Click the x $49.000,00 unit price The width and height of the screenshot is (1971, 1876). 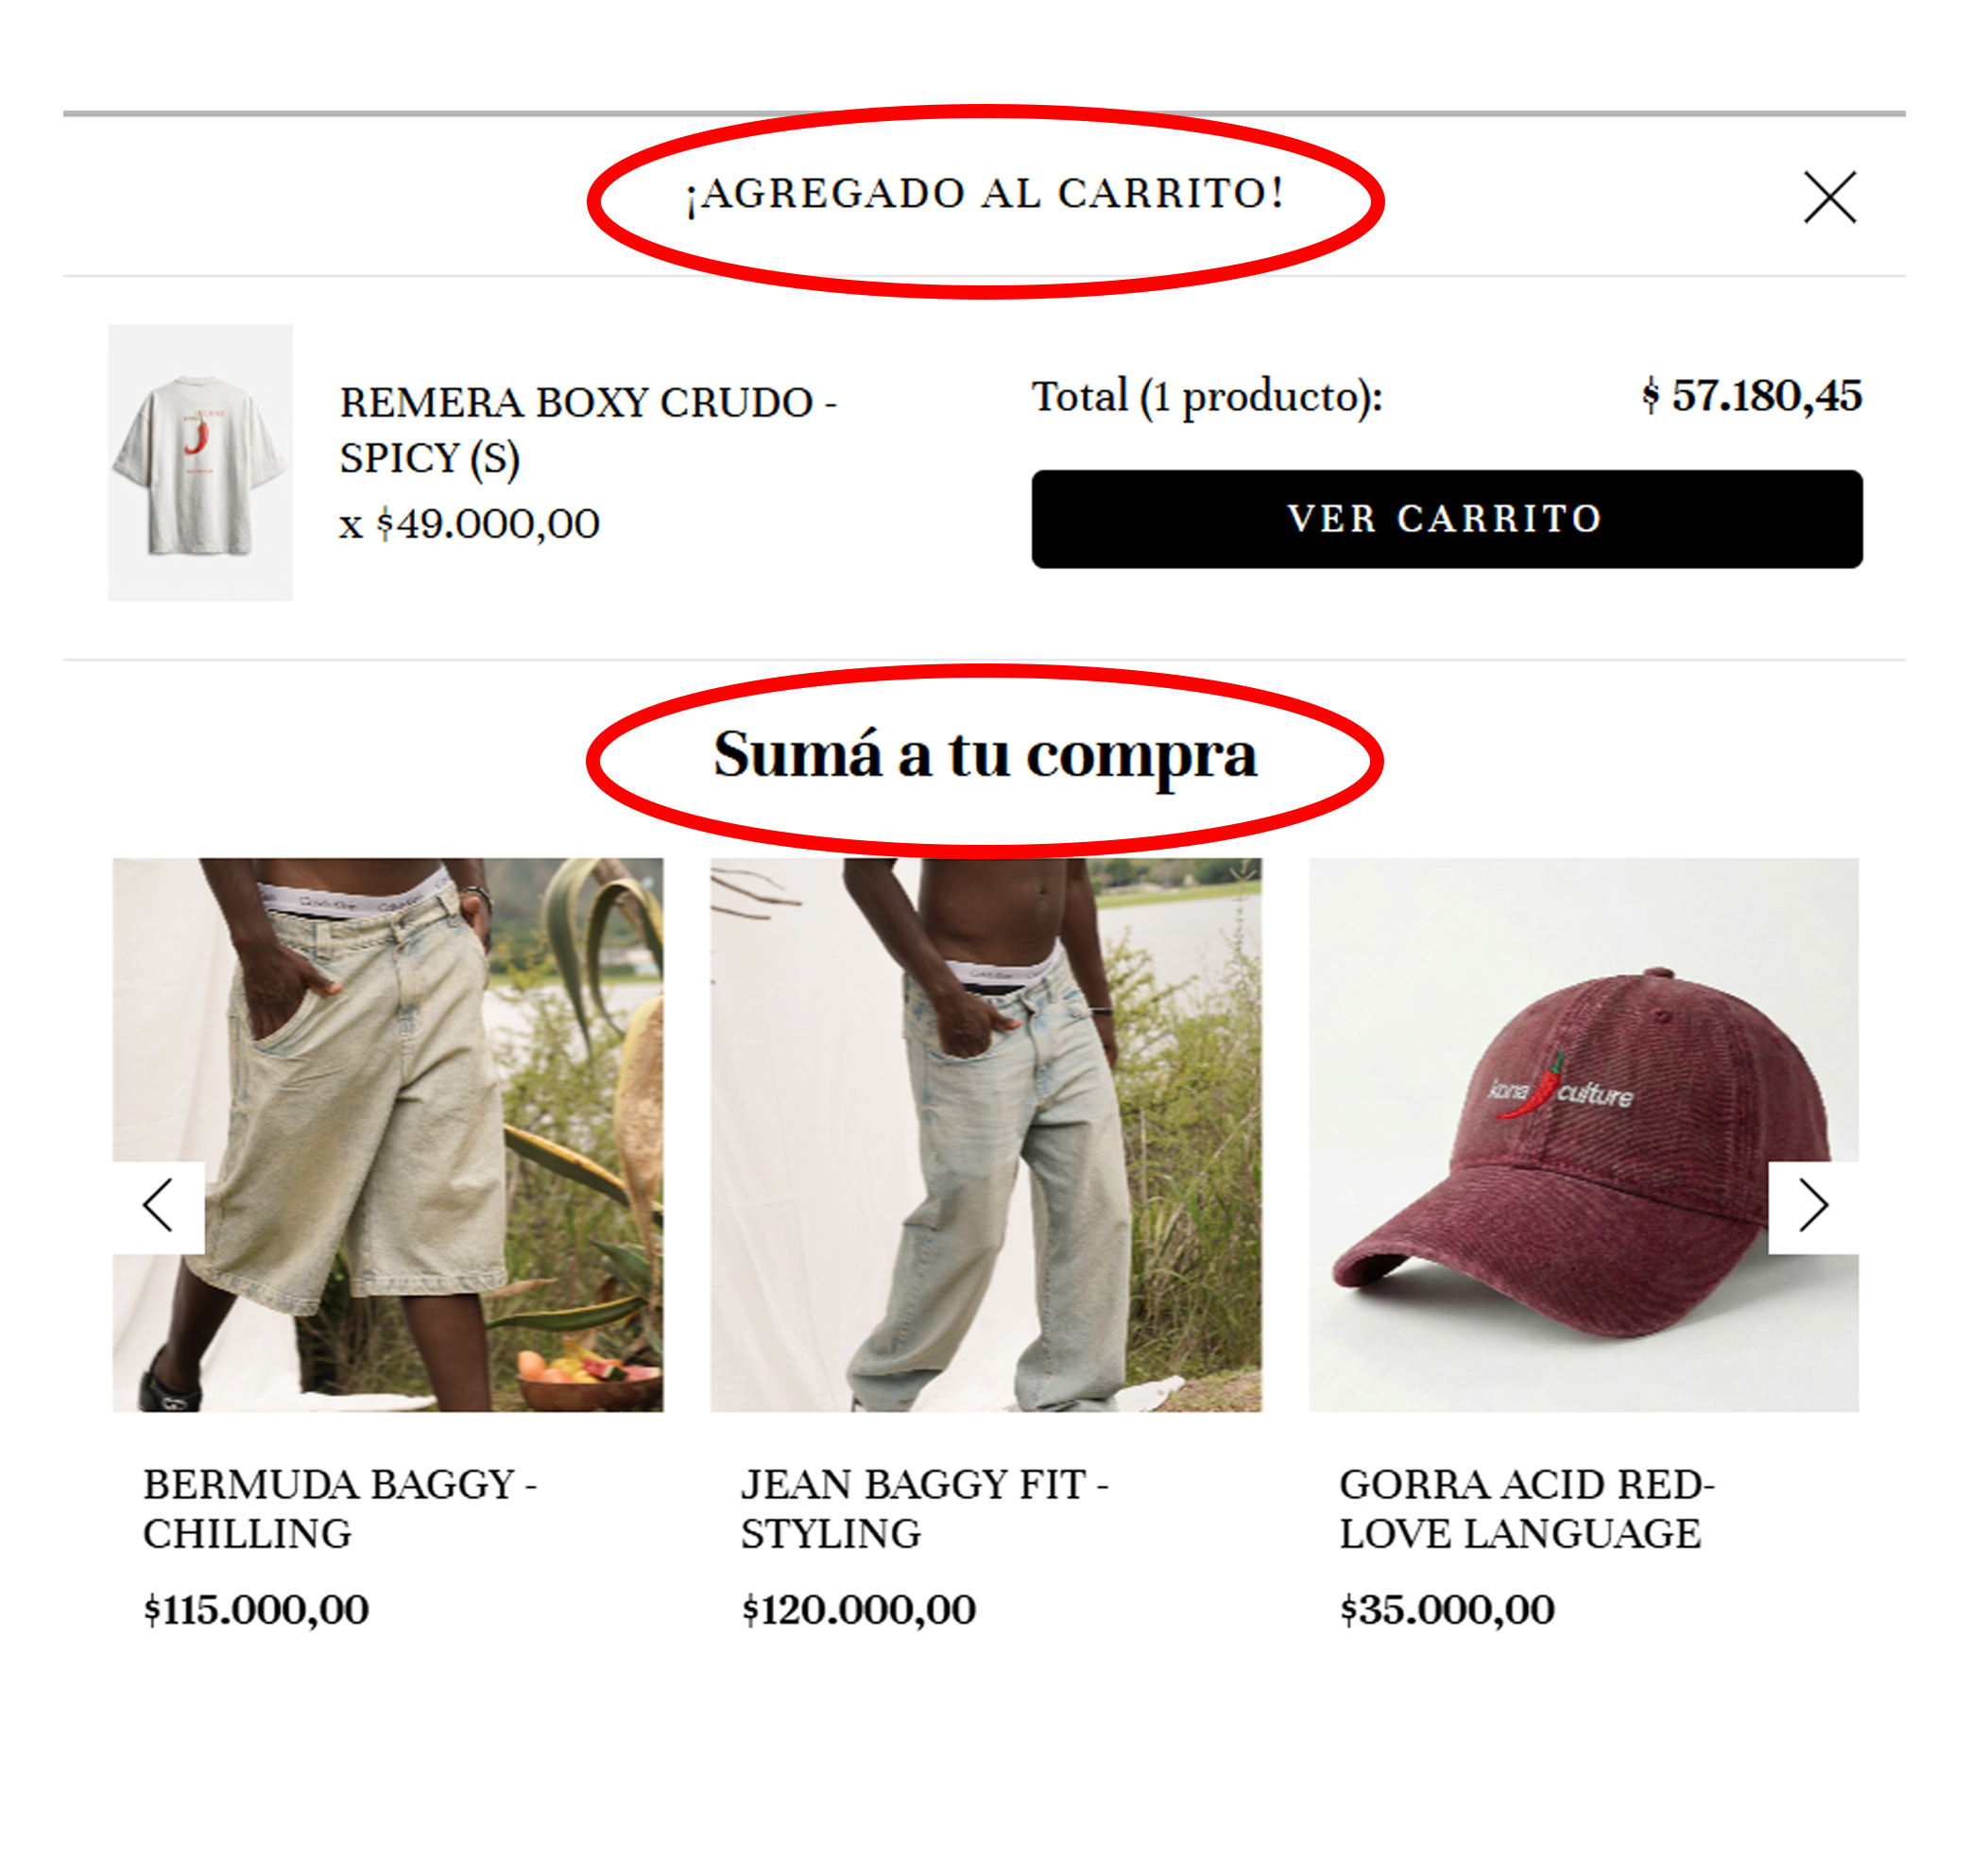(469, 524)
